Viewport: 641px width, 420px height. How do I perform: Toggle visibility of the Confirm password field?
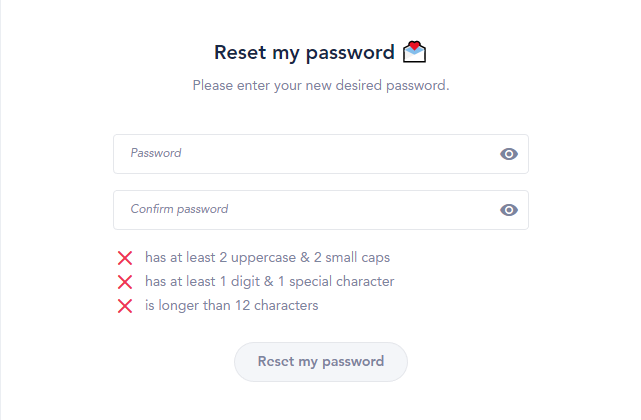coord(509,210)
